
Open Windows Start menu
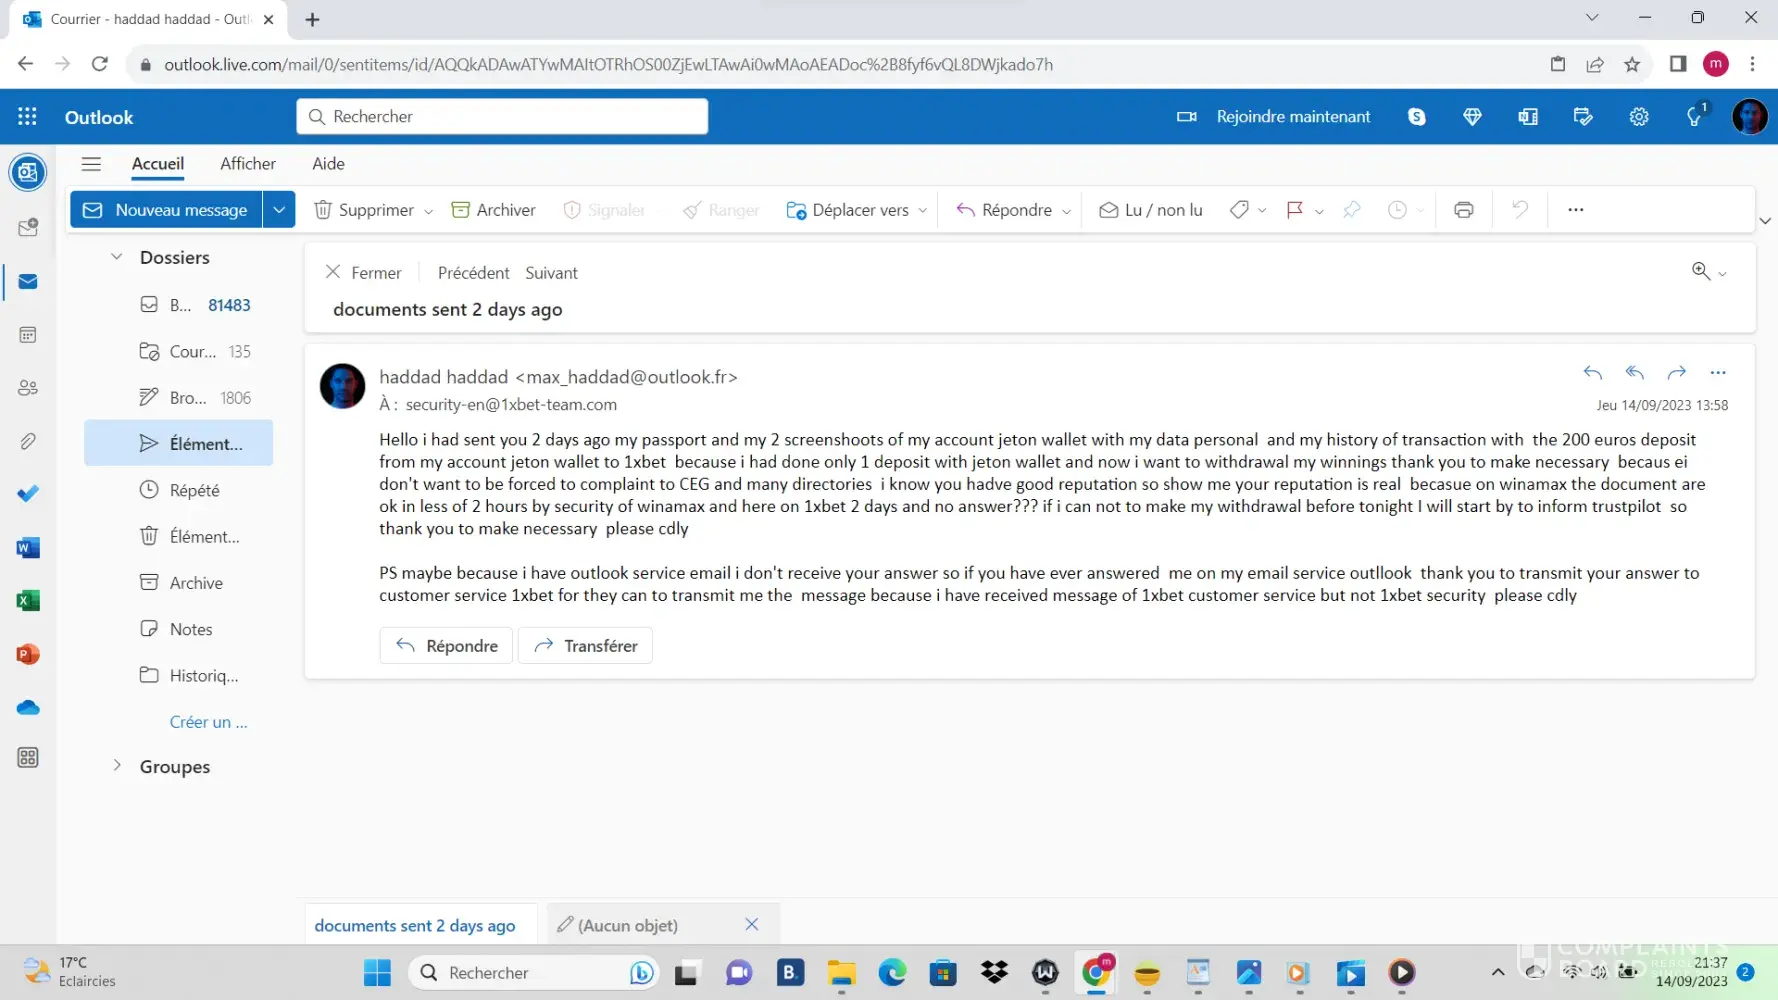pos(377,973)
